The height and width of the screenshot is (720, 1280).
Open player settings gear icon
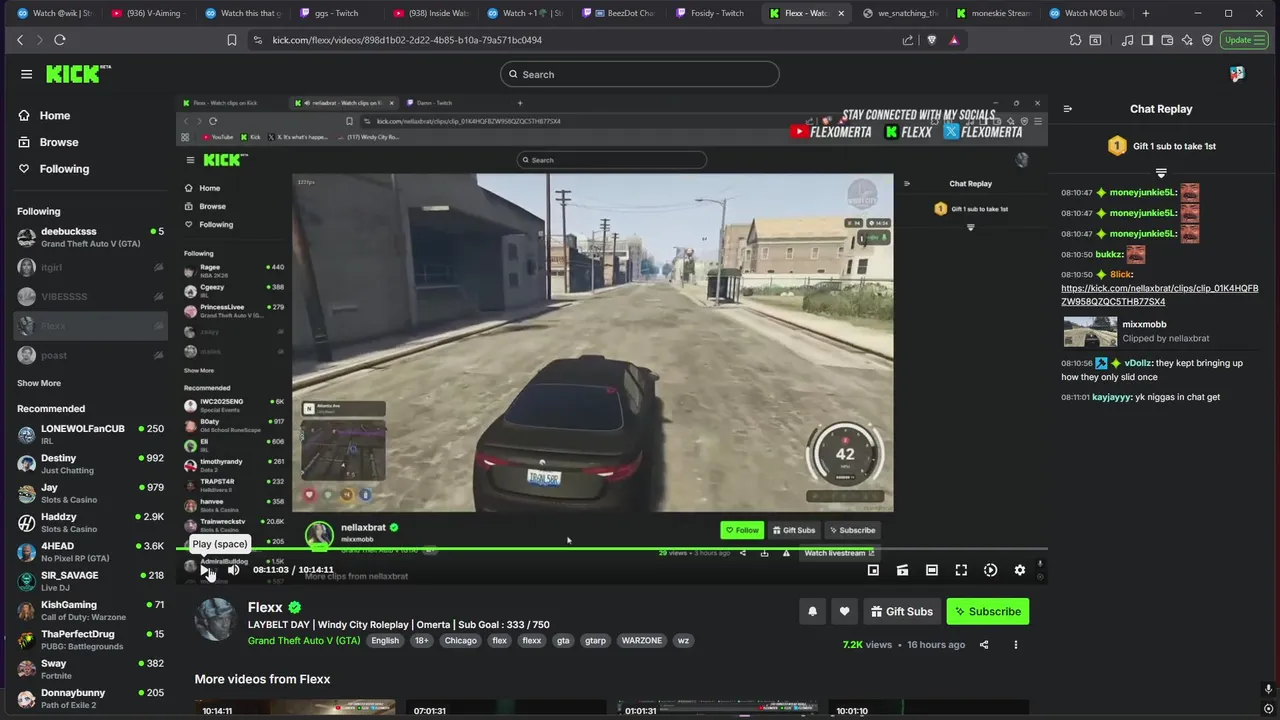(1019, 570)
